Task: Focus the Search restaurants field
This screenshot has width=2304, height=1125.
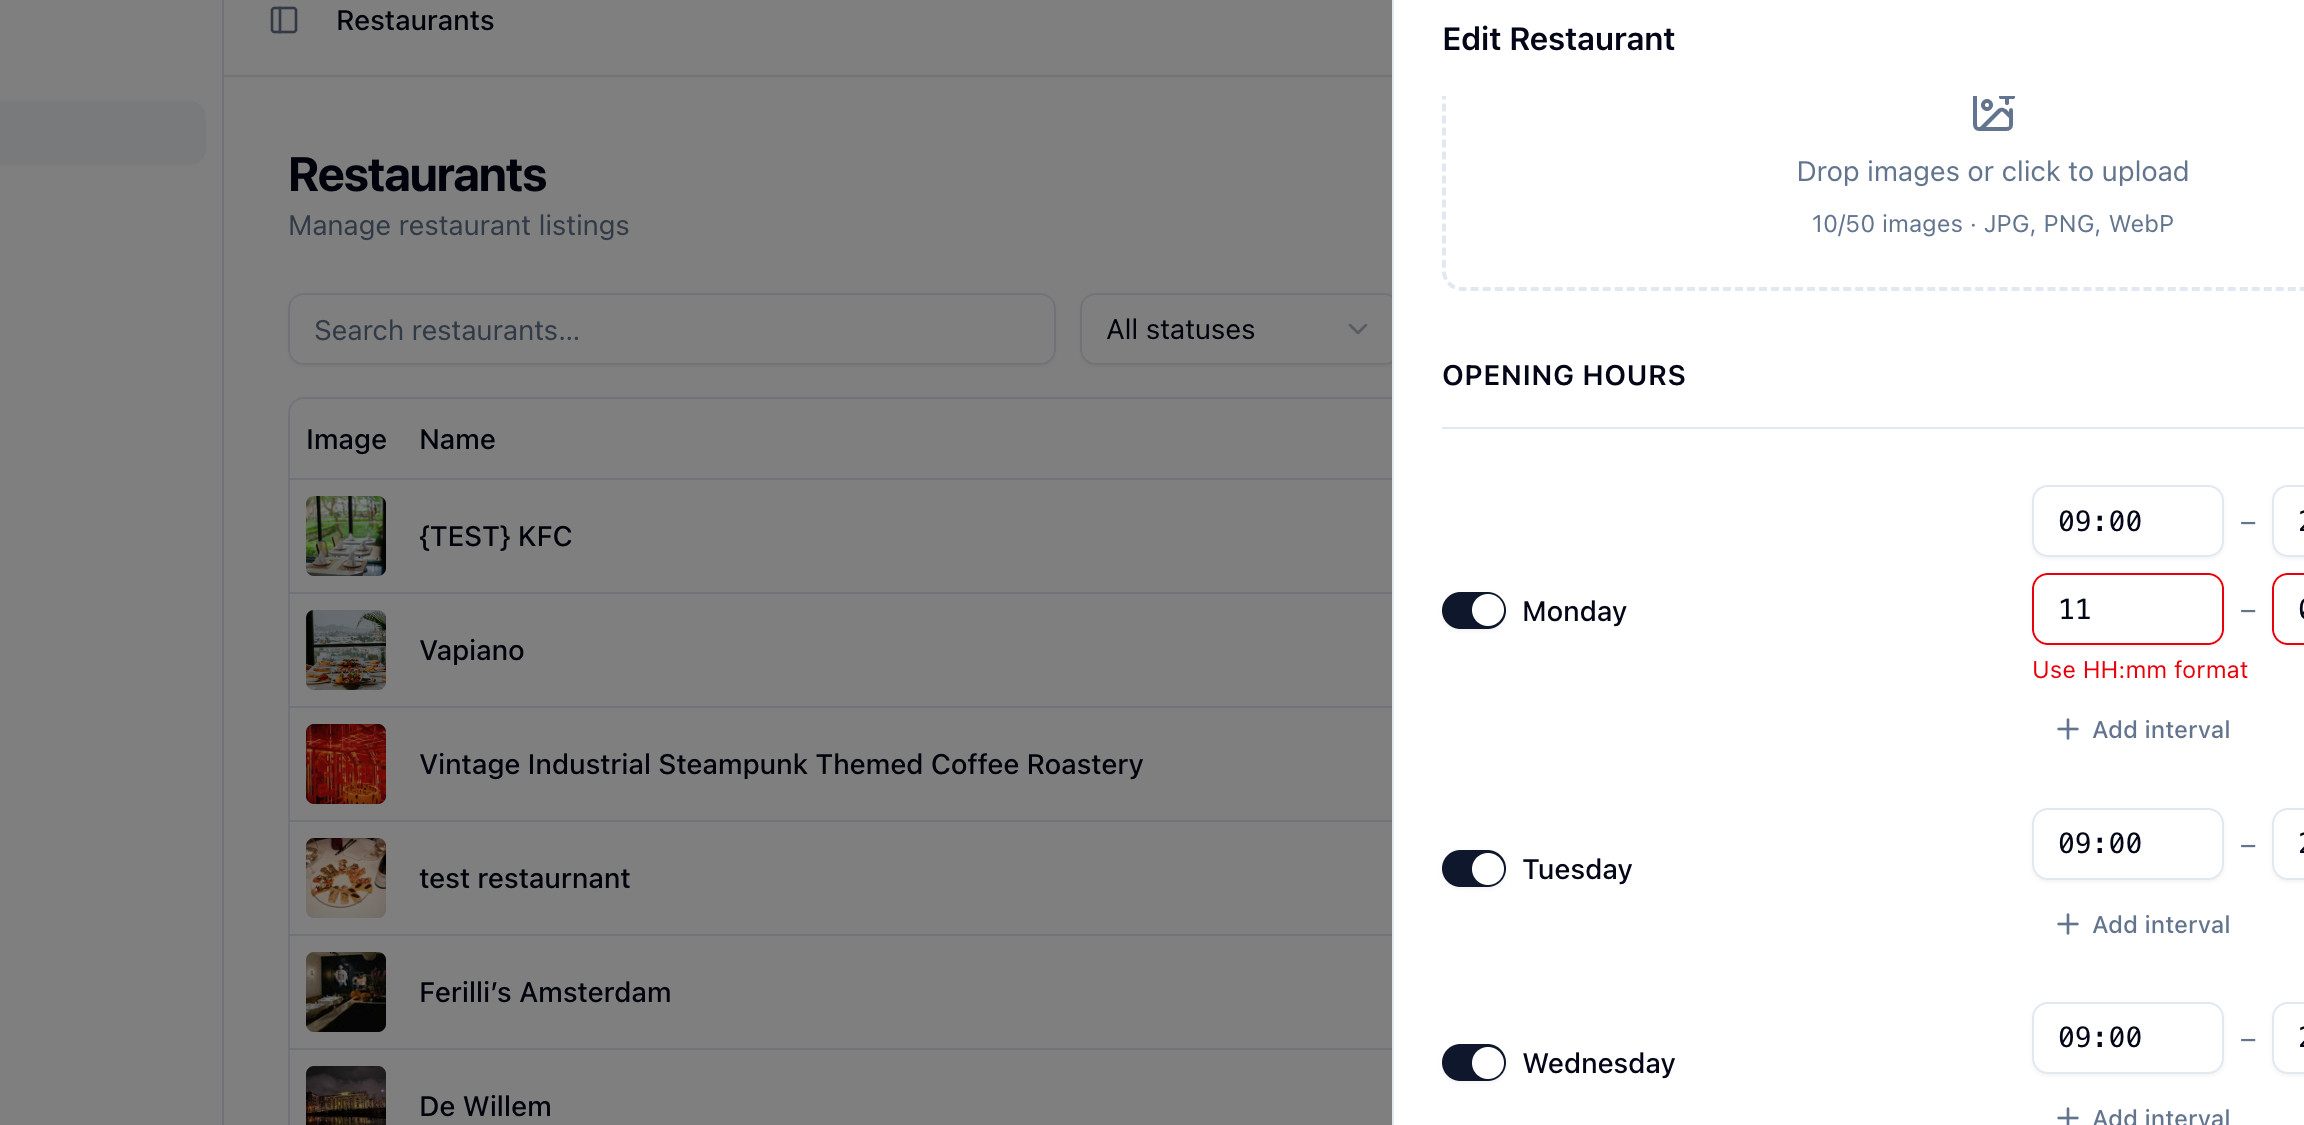Action: click(x=672, y=329)
